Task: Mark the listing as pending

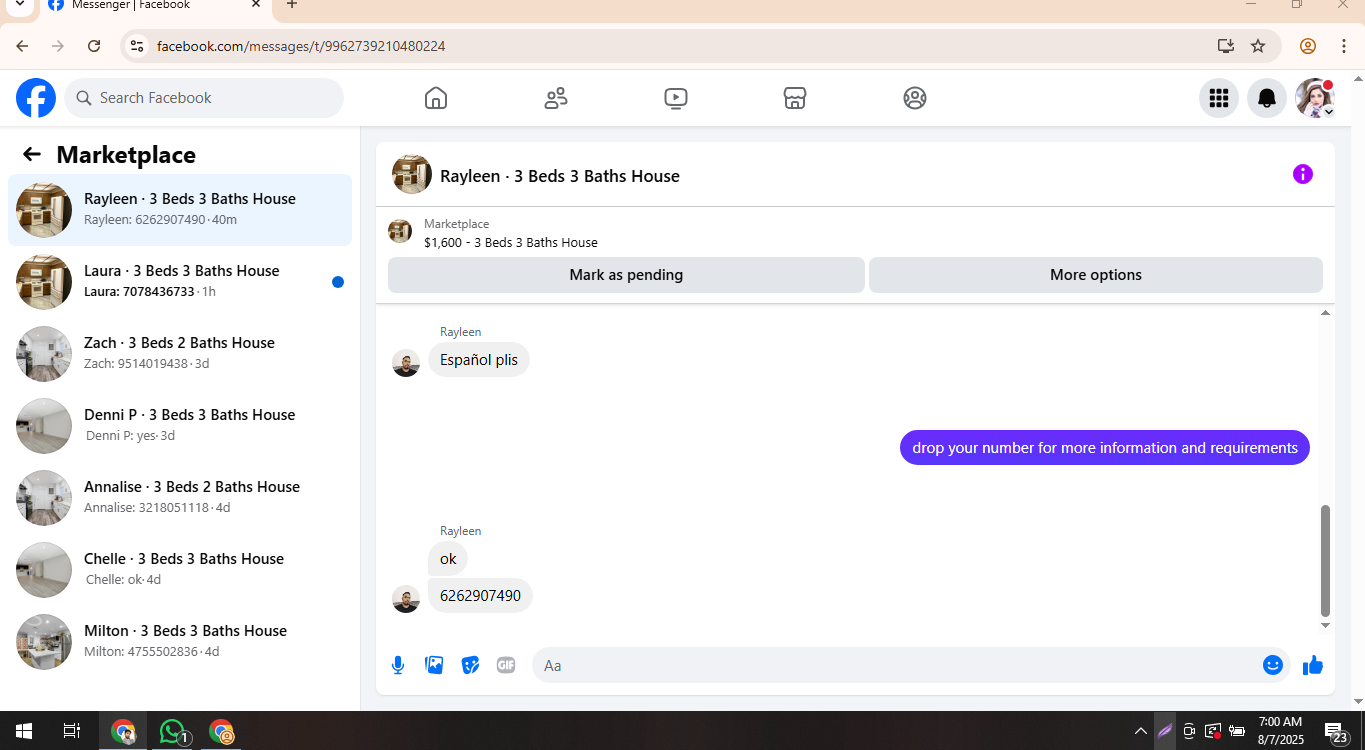Action: pos(626,275)
